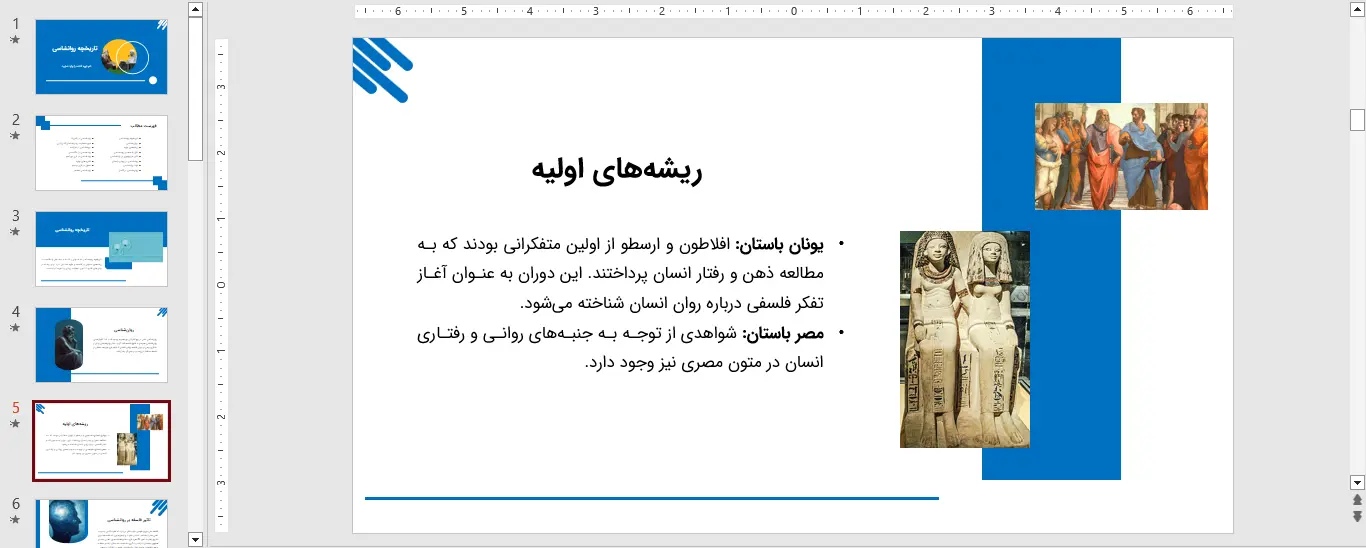Select the highlighted slide 5 thumbnail

click(x=102, y=441)
